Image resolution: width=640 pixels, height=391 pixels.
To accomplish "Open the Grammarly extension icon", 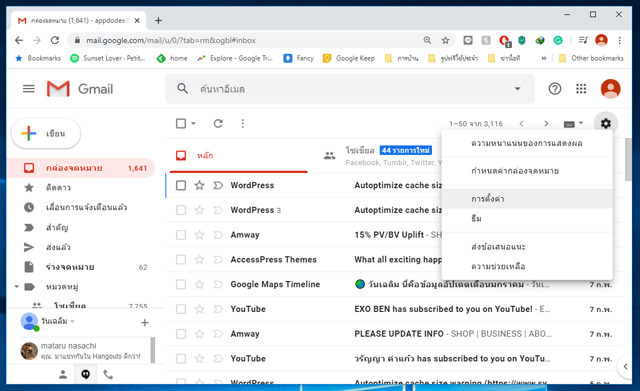I will pos(558,40).
